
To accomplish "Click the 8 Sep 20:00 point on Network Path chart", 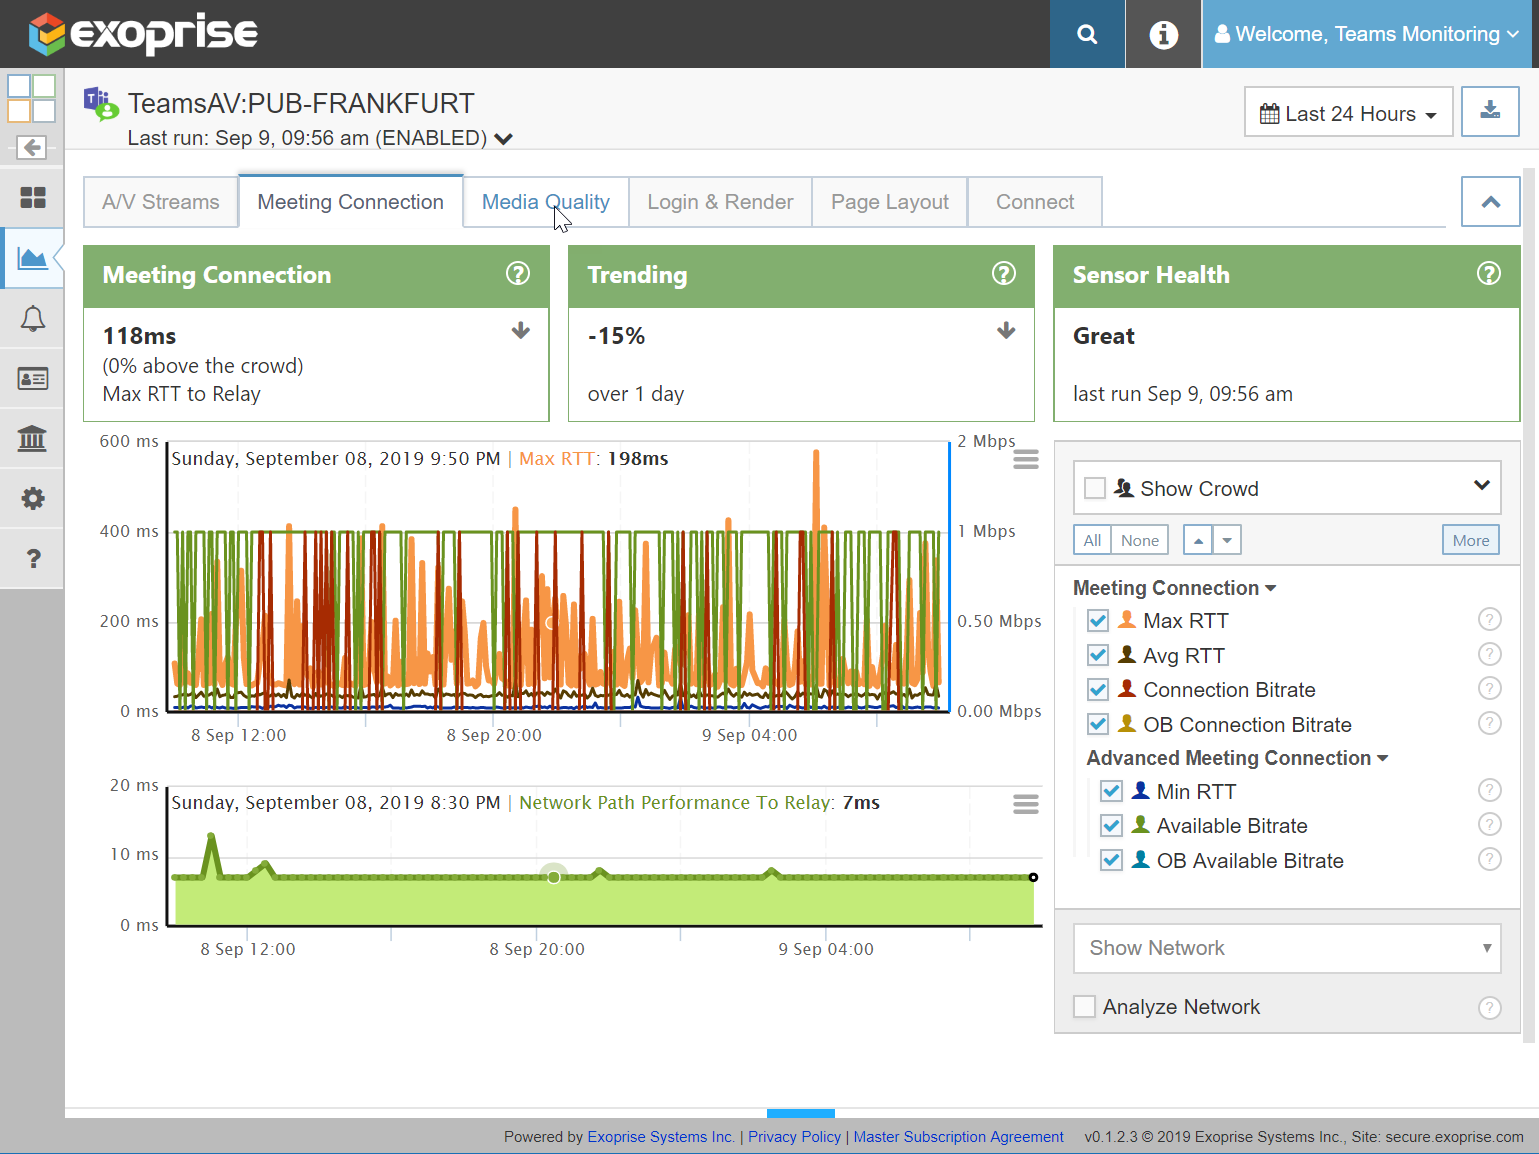I will 553,877.
